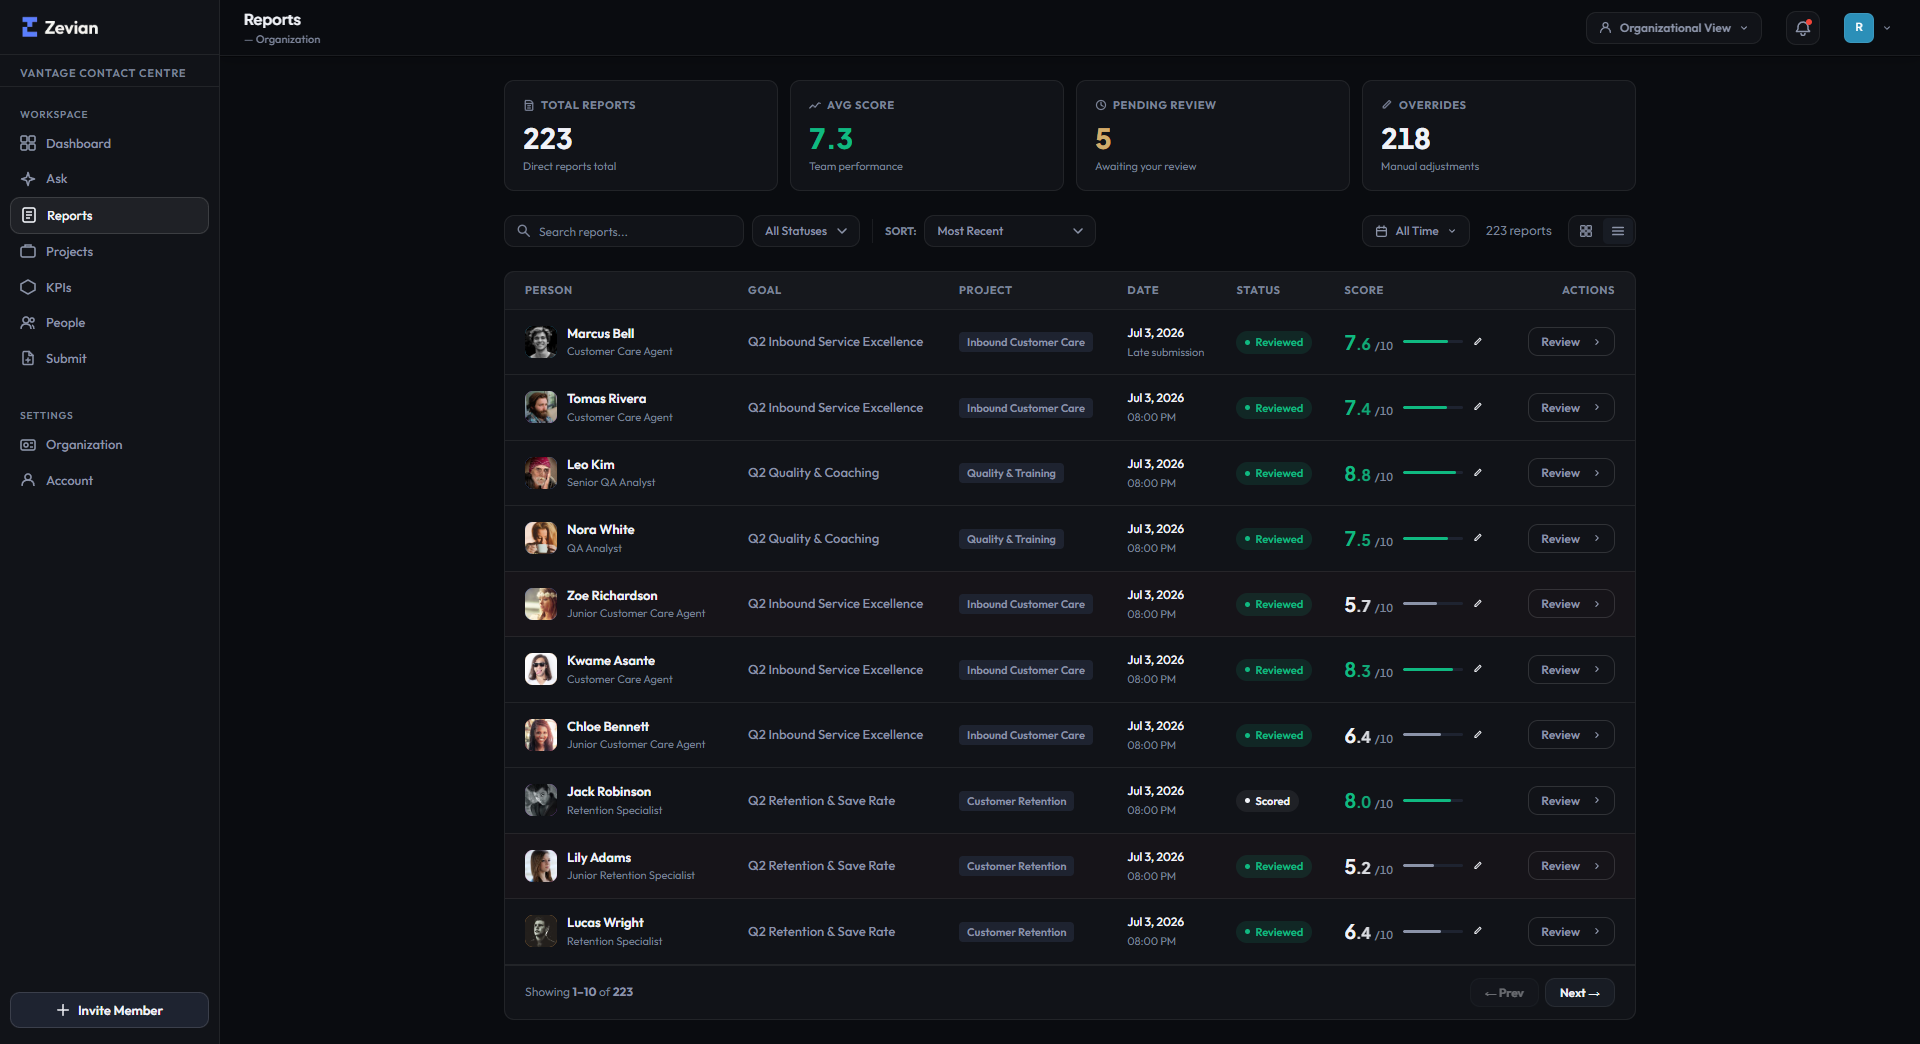Open the Most Recent sort dropdown
Image resolution: width=1920 pixels, height=1044 pixels.
coord(1010,231)
